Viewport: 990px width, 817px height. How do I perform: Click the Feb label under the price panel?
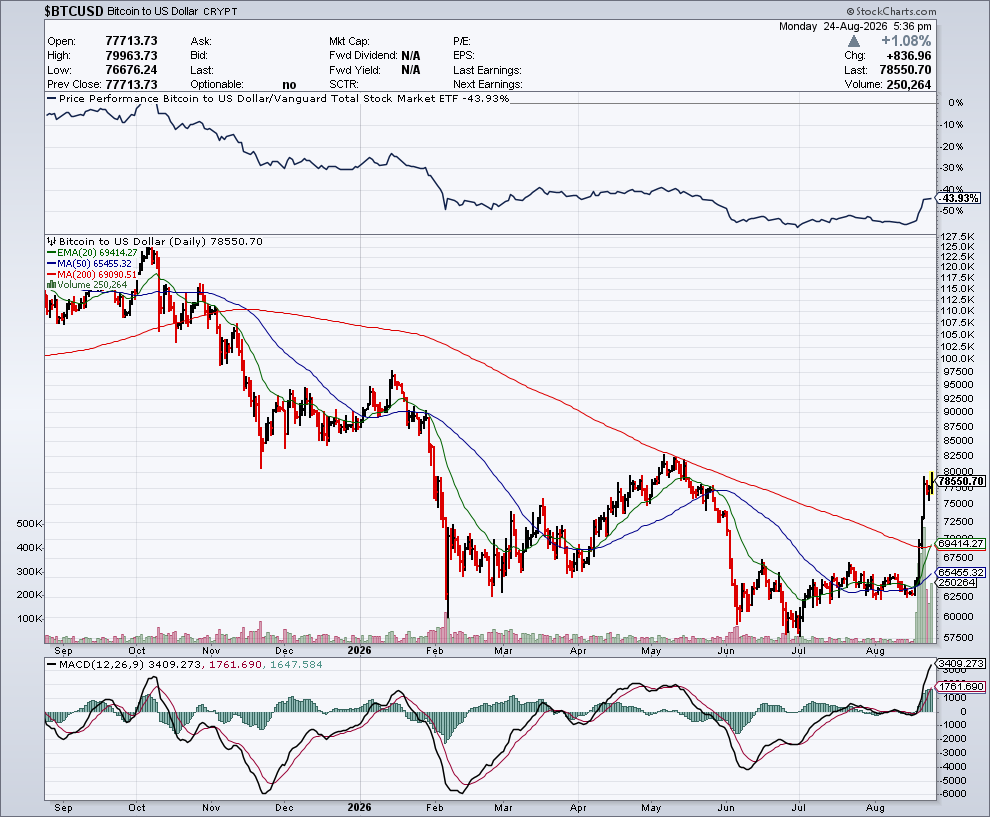click(x=435, y=650)
